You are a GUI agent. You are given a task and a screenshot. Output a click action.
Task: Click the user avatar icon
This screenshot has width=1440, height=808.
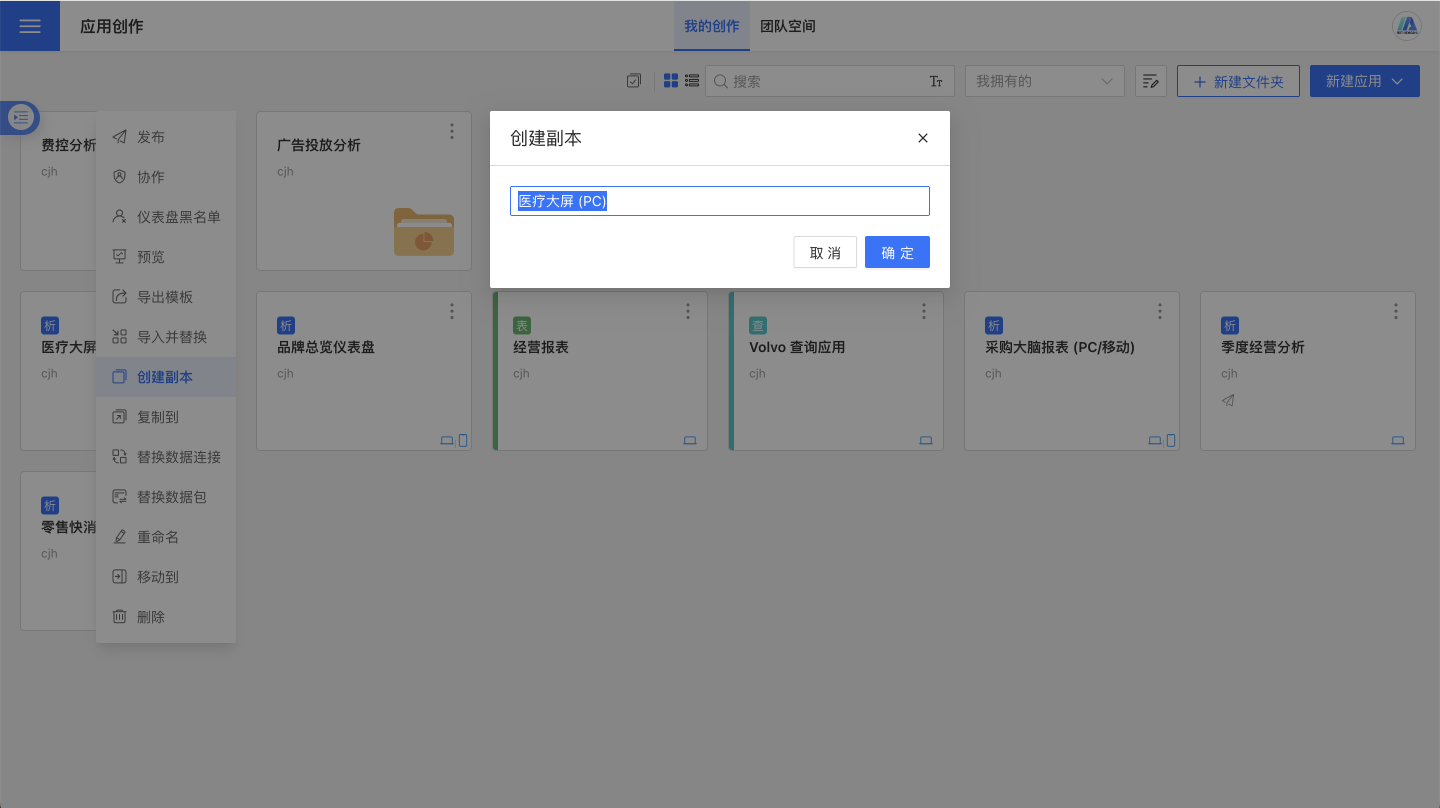pyautogui.click(x=1407, y=26)
